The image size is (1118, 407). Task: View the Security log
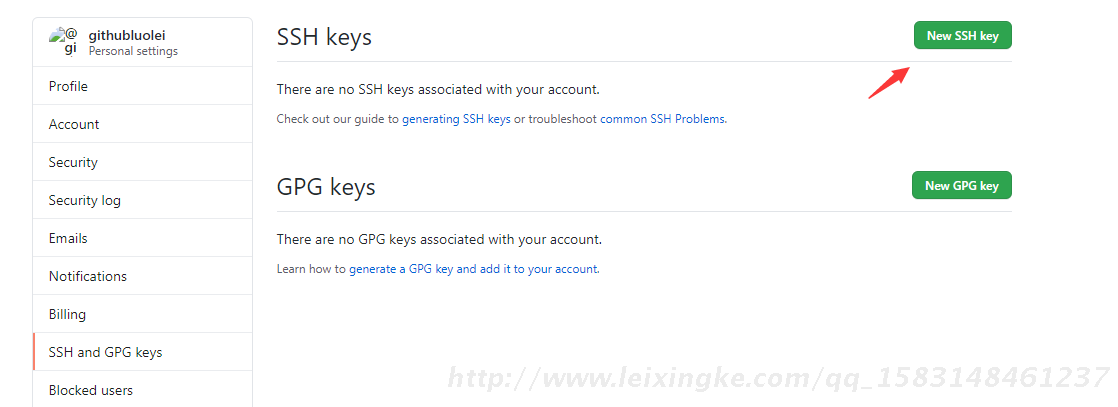[85, 200]
